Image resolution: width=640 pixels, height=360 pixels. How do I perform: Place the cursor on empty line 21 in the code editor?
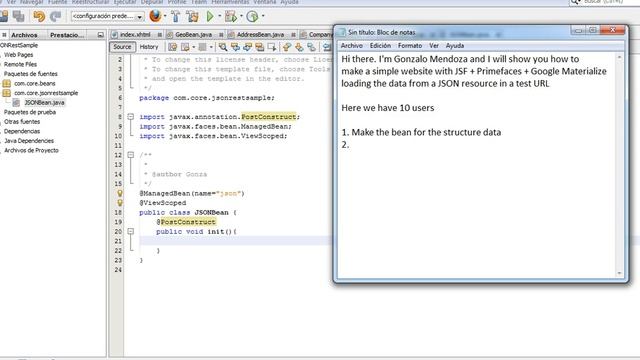[235, 241]
